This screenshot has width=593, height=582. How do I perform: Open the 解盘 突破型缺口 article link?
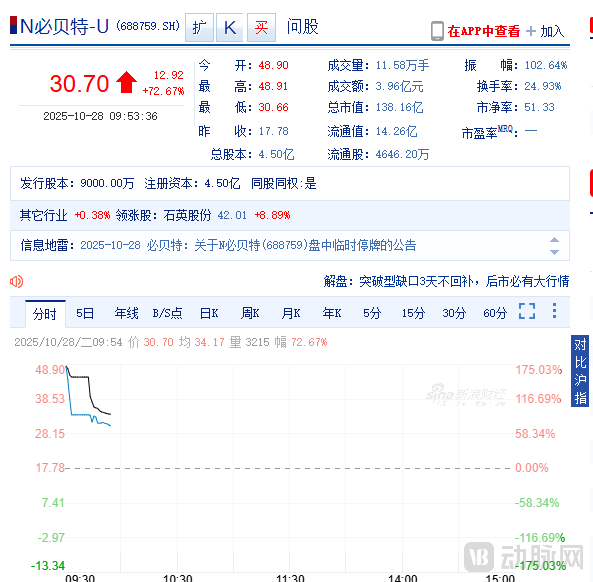pos(446,281)
